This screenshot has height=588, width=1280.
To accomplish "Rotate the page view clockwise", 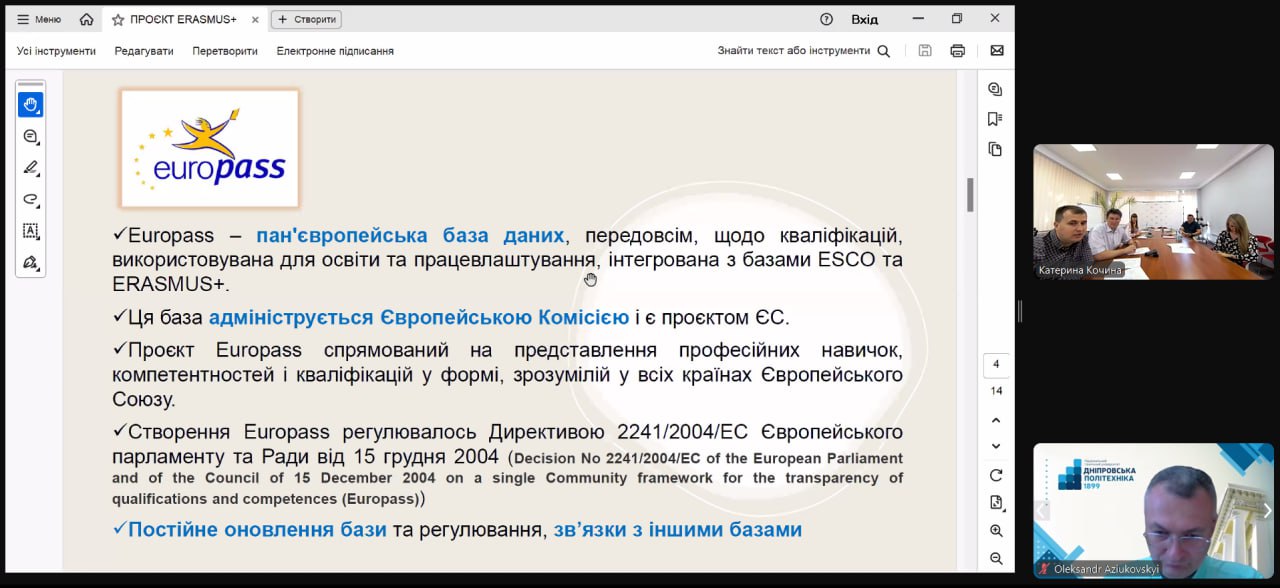I will (996, 475).
